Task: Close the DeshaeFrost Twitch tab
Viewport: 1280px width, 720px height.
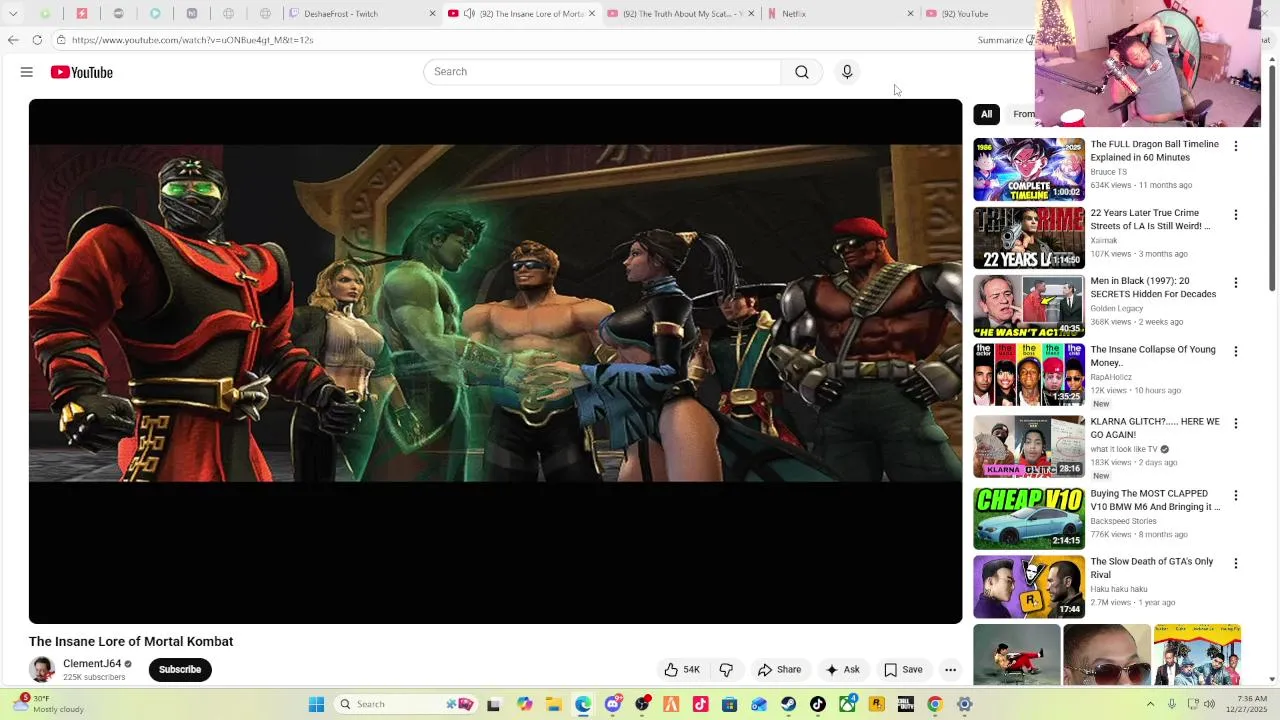Action: click(432, 14)
